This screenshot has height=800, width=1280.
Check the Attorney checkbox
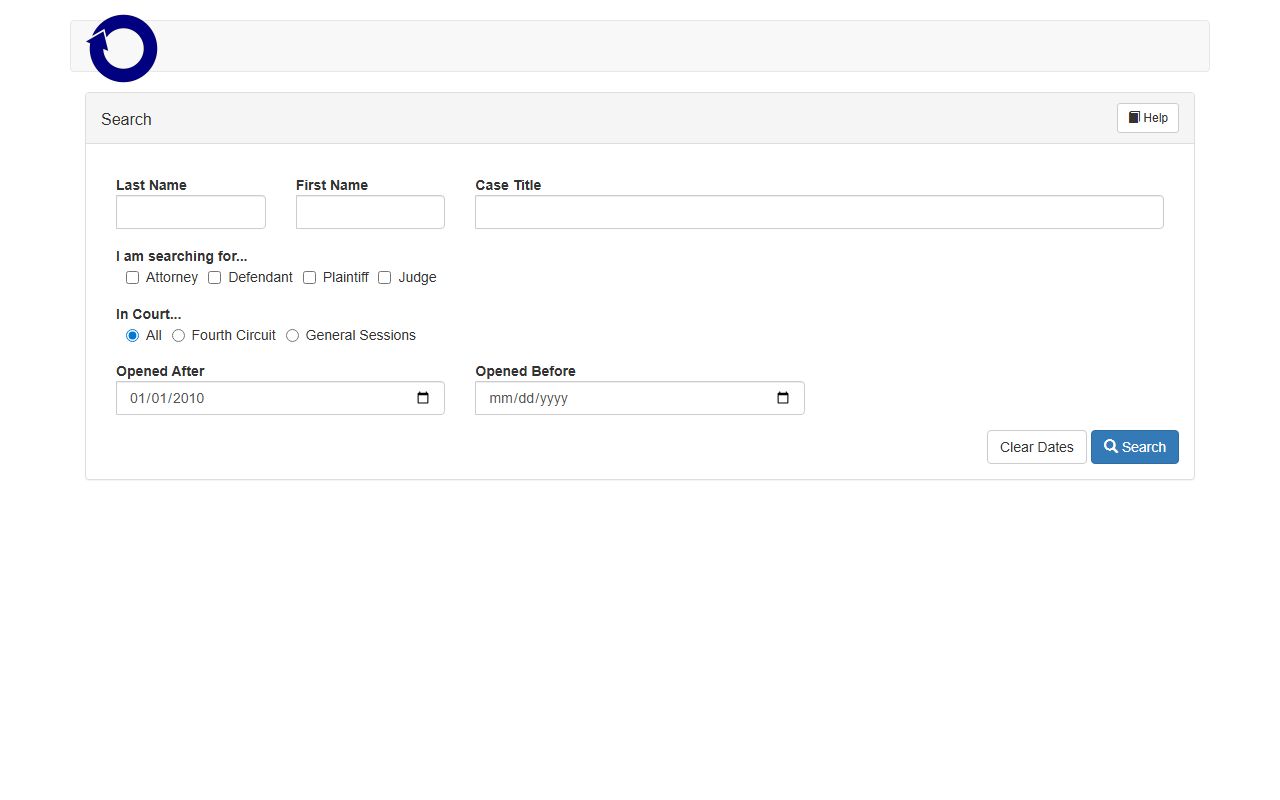[x=132, y=278]
